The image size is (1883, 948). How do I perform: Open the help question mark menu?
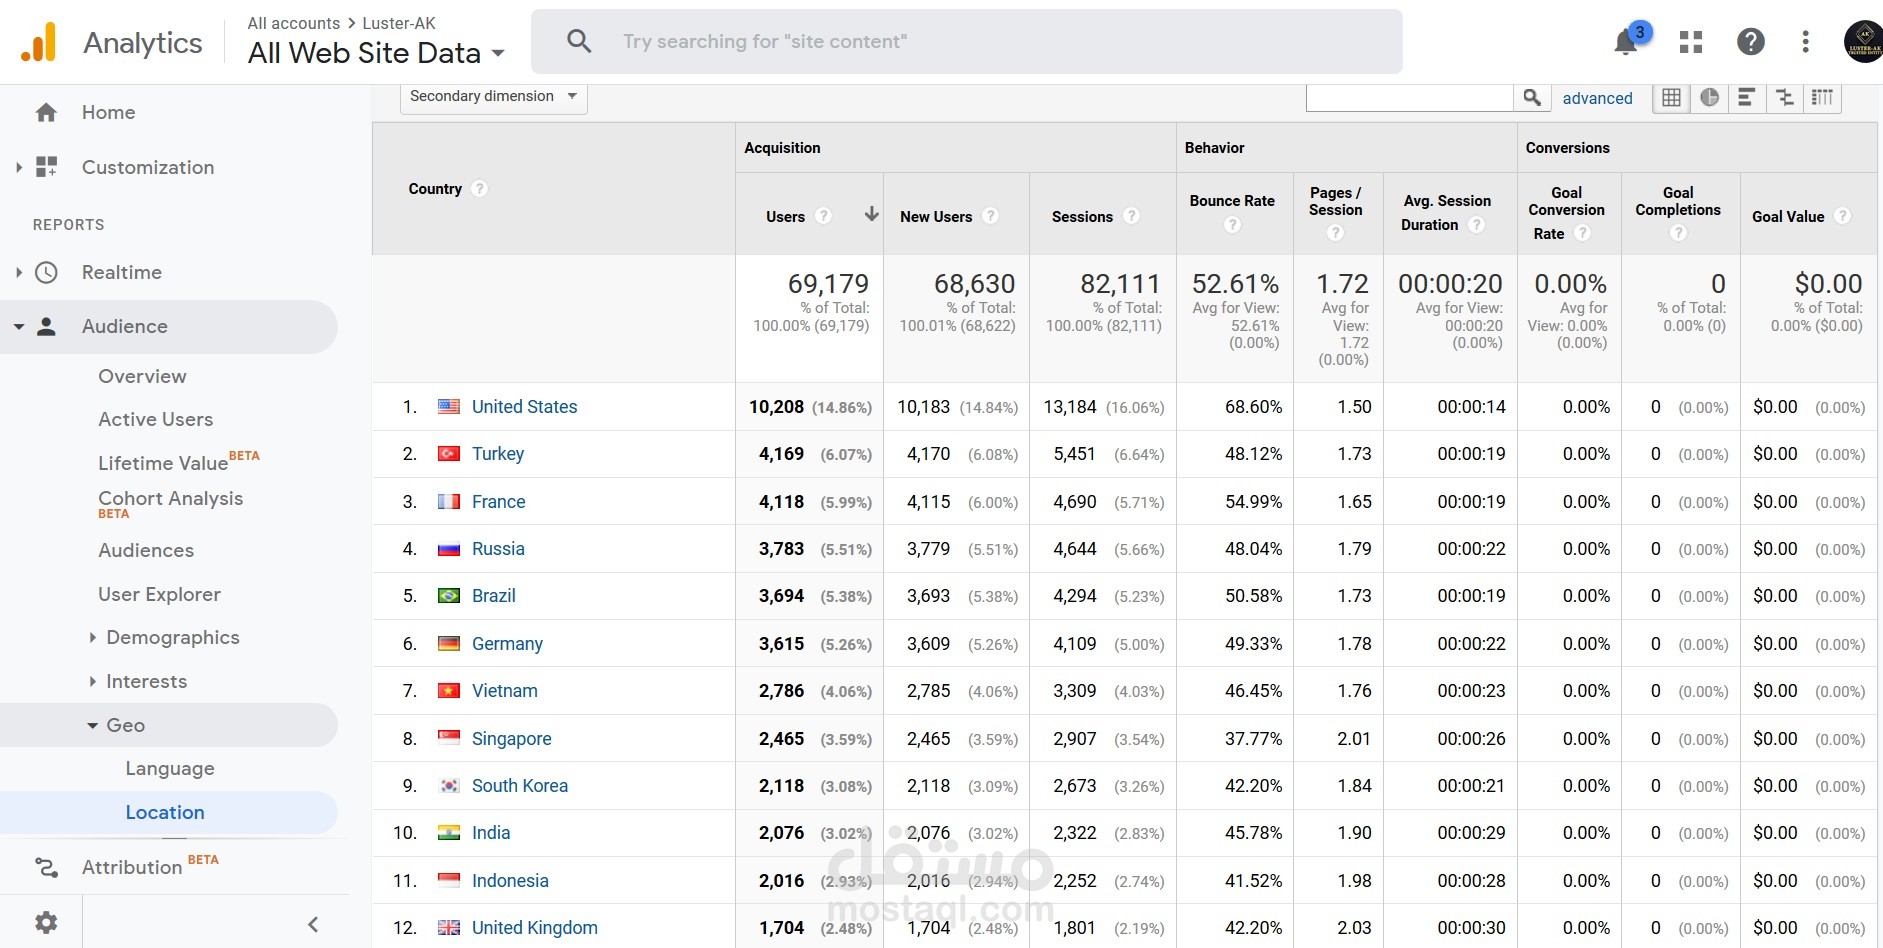pyautogui.click(x=1750, y=42)
